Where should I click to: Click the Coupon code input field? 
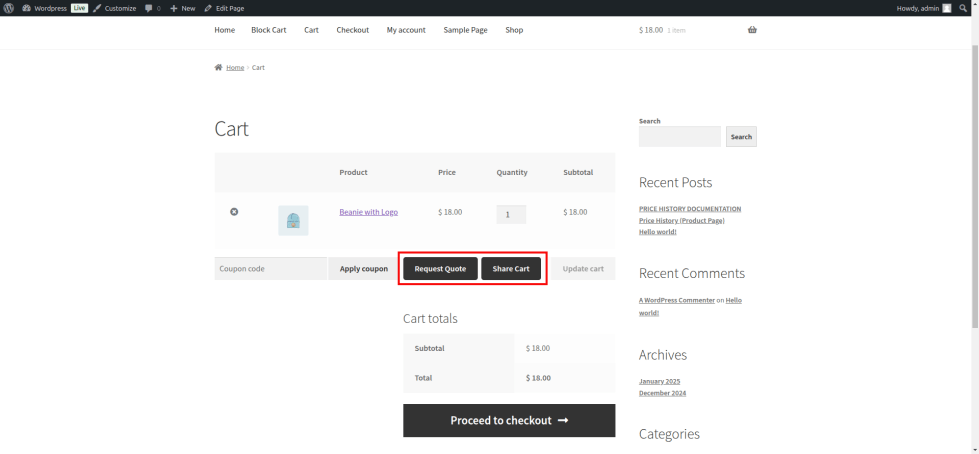(x=270, y=269)
